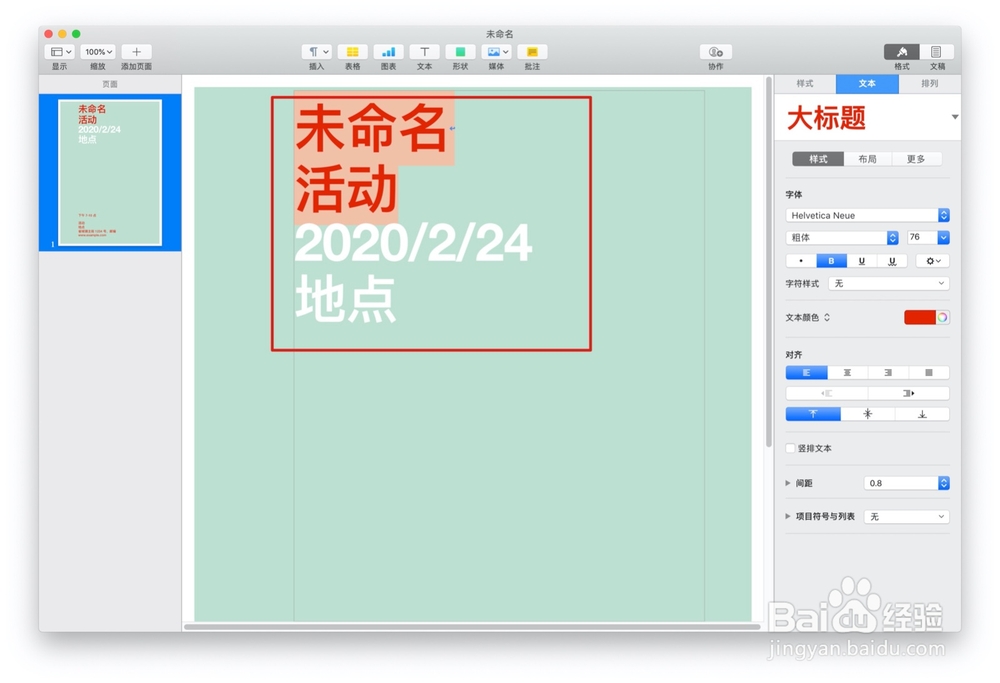Open the Helvetica Neue font dropdown

(x=867, y=215)
